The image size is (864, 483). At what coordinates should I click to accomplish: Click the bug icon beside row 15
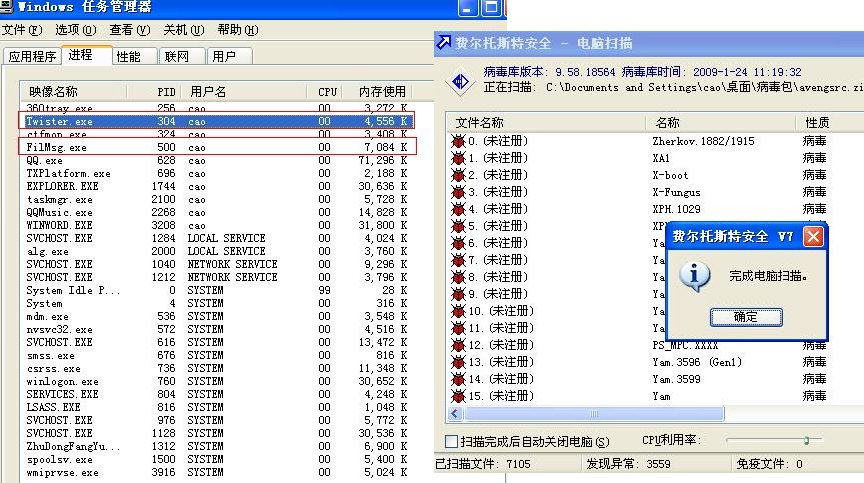pos(458,396)
